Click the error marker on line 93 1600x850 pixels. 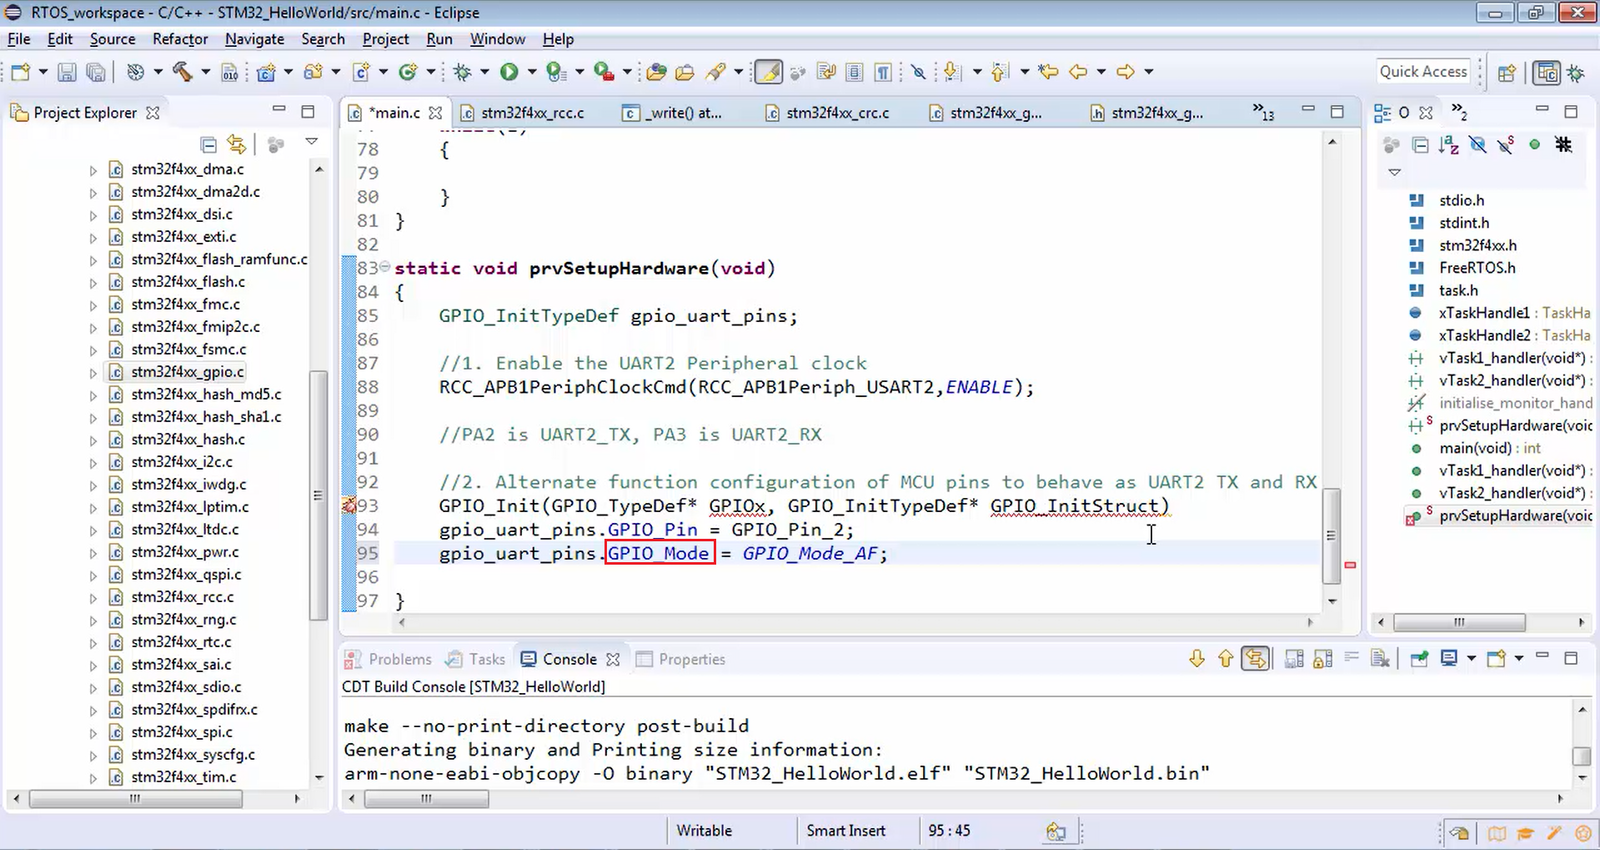pyautogui.click(x=349, y=506)
